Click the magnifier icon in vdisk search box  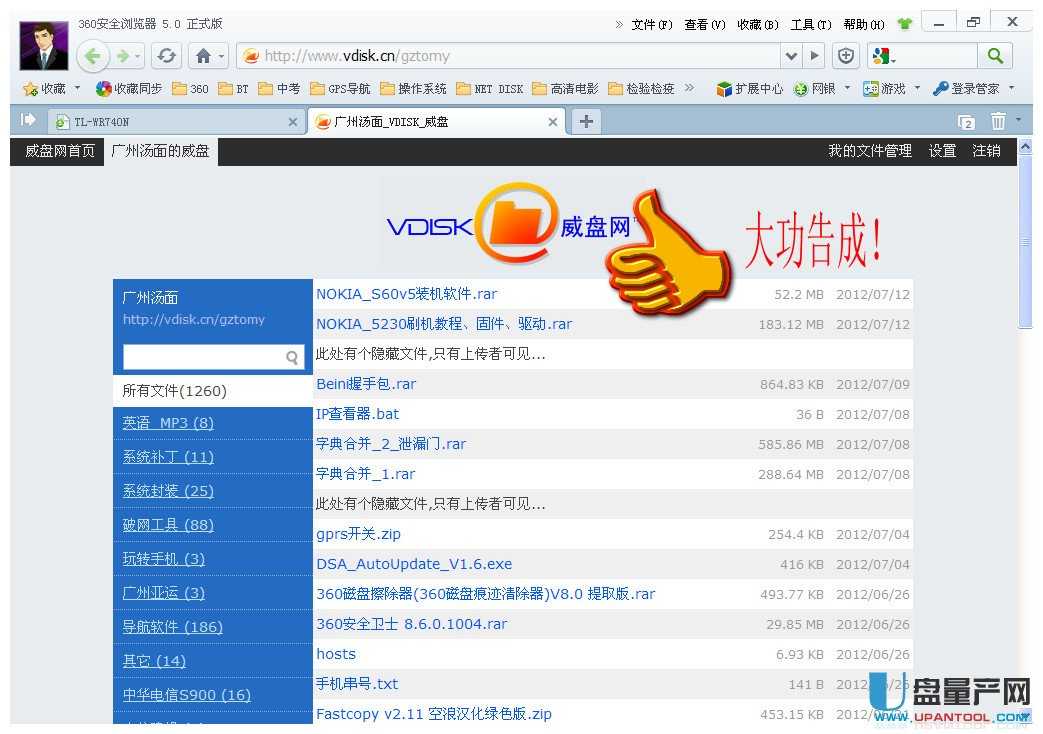tap(293, 357)
